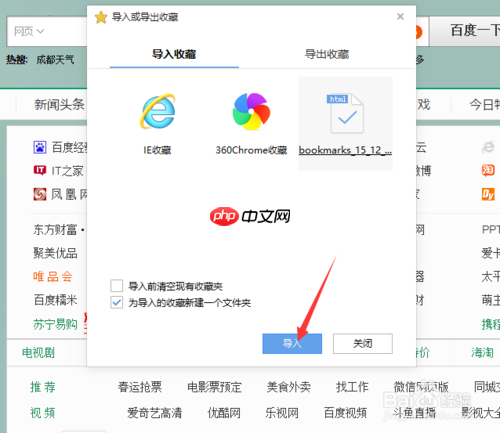Viewport: 500px width, 433px height.
Task: Click the IT之家 red icon
Action: click(x=40, y=170)
